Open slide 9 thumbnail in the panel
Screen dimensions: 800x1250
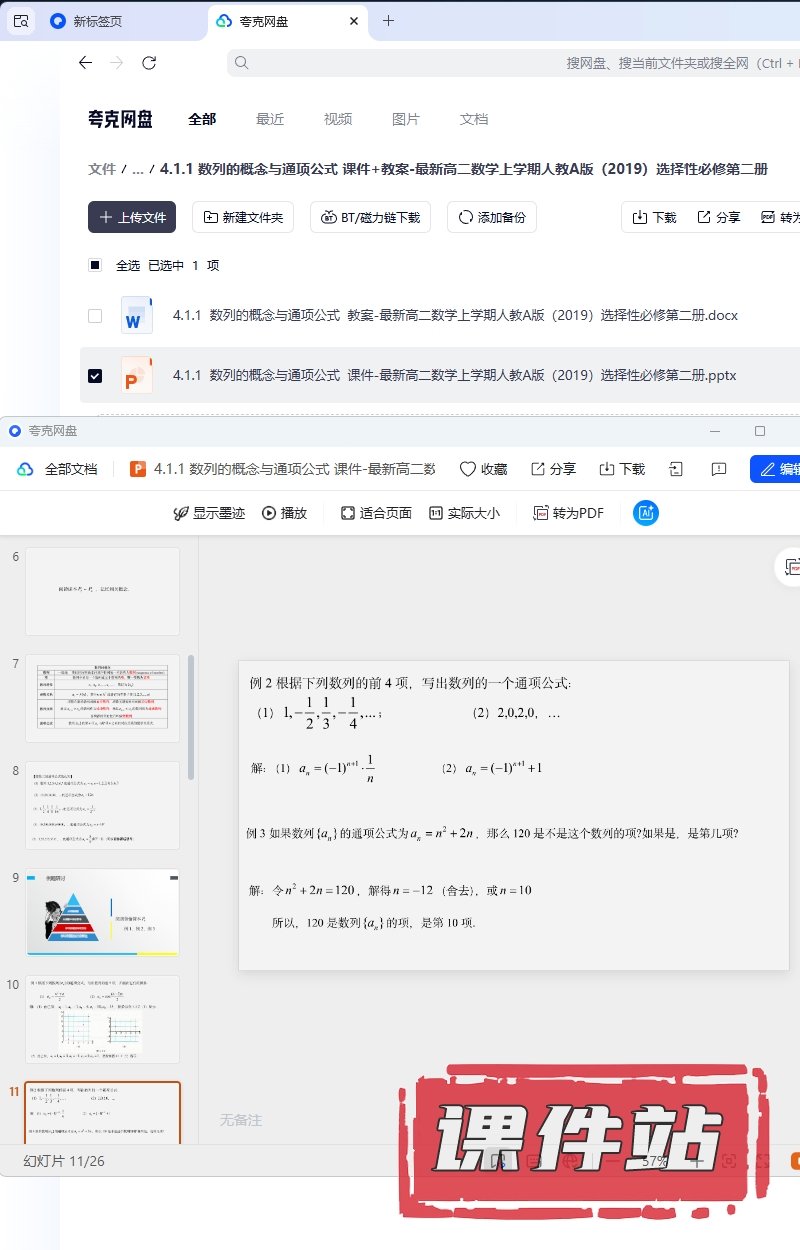[102, 912]
